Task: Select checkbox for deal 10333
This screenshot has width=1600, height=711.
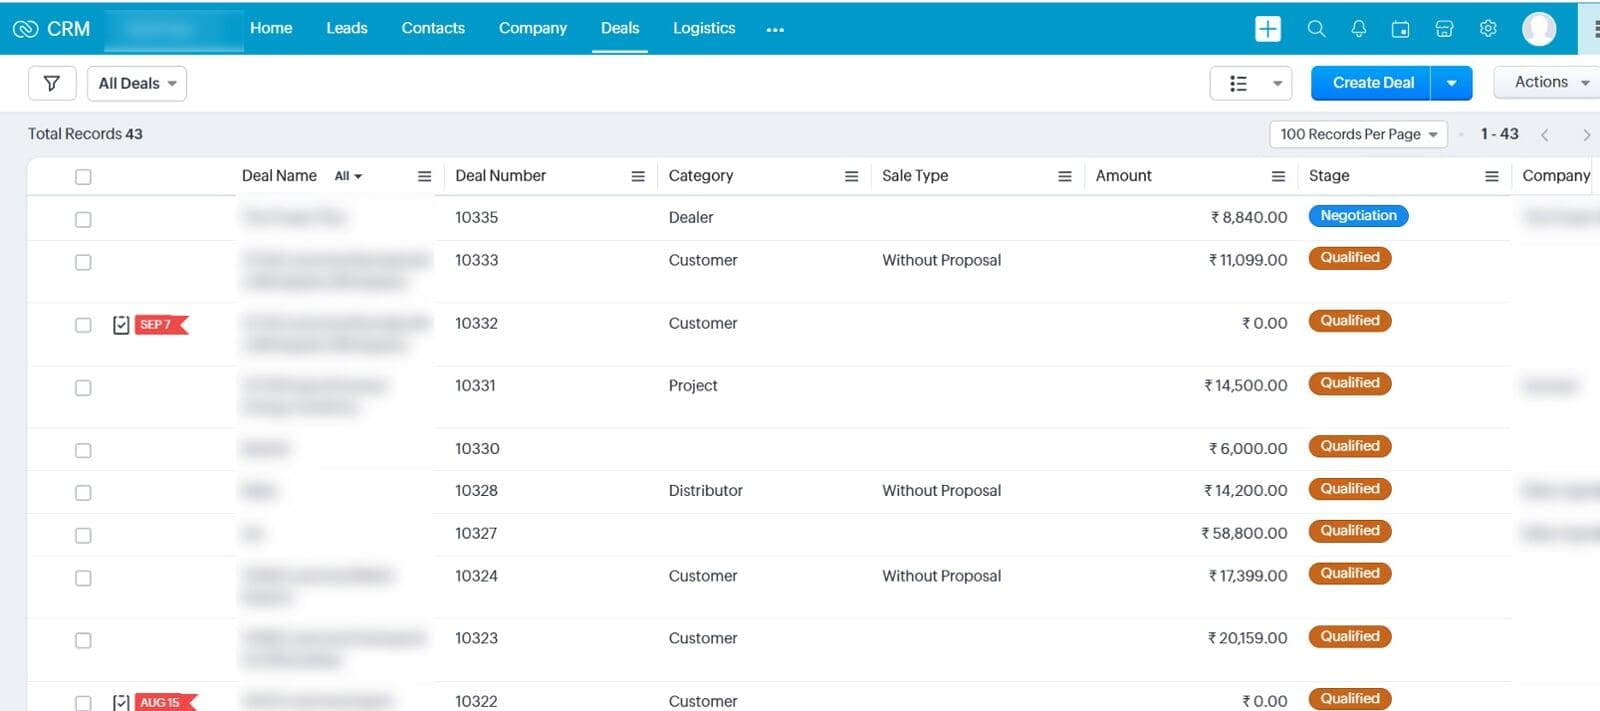Action: [83, 262]
